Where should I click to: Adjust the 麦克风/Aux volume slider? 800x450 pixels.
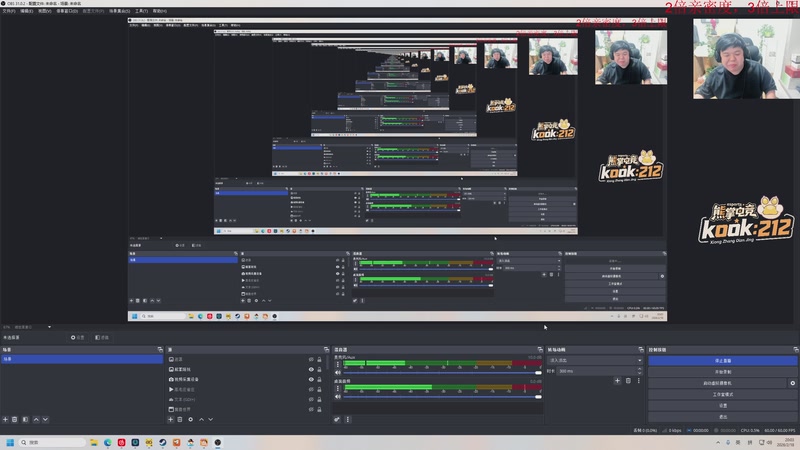[x=442, y=373]
